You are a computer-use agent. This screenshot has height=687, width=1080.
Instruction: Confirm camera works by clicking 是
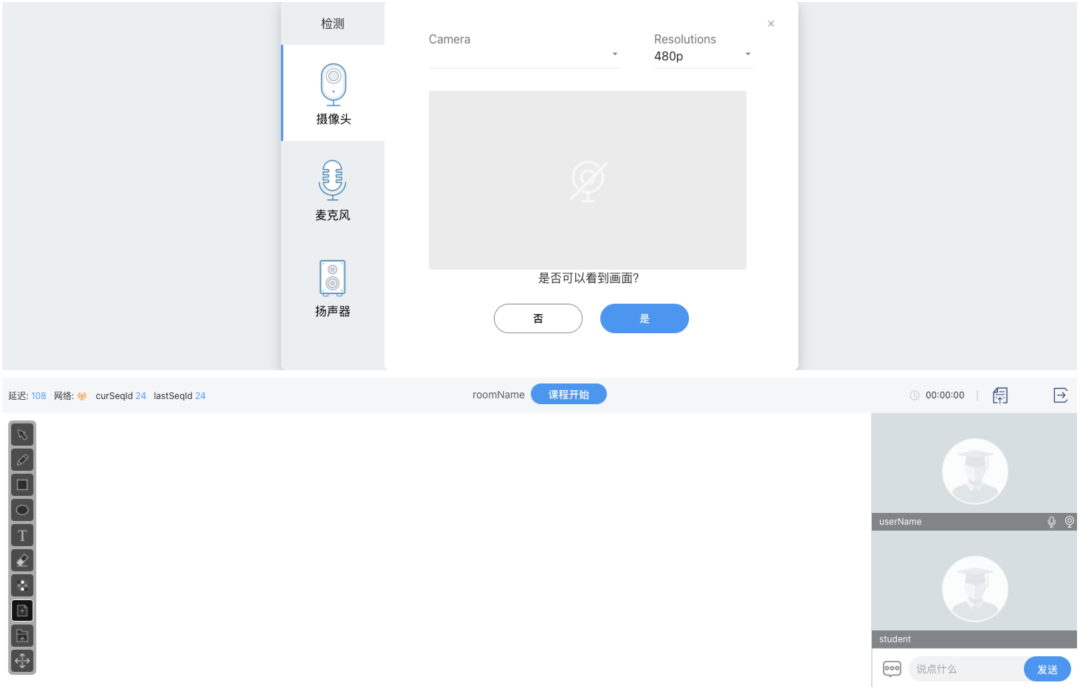tap(644, 318)
